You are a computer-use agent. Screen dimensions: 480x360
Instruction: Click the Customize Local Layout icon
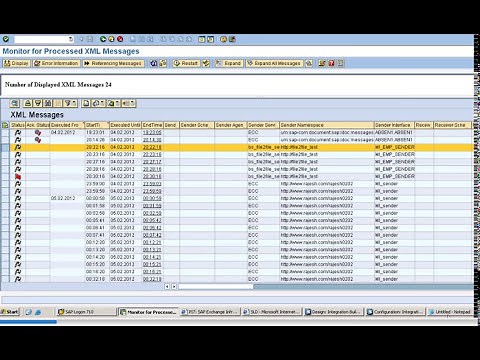pyautogui.click(x=232, y=39)
